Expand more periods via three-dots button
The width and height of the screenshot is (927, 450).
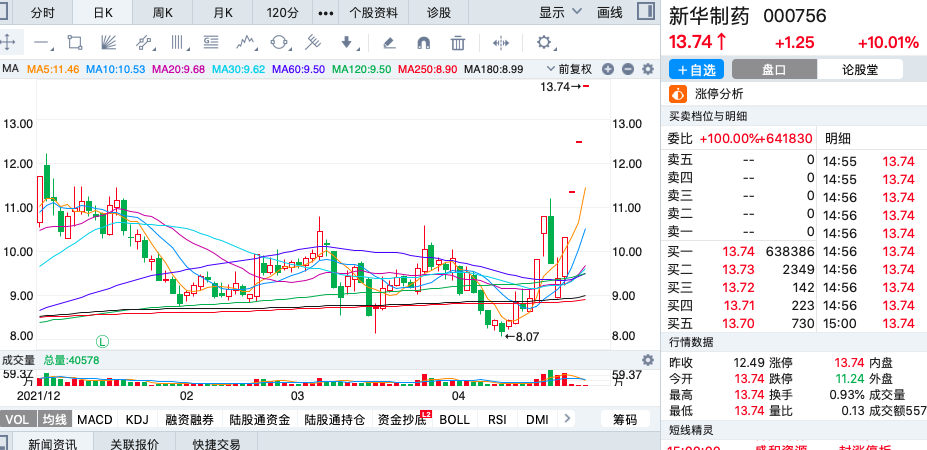point(325,12)
